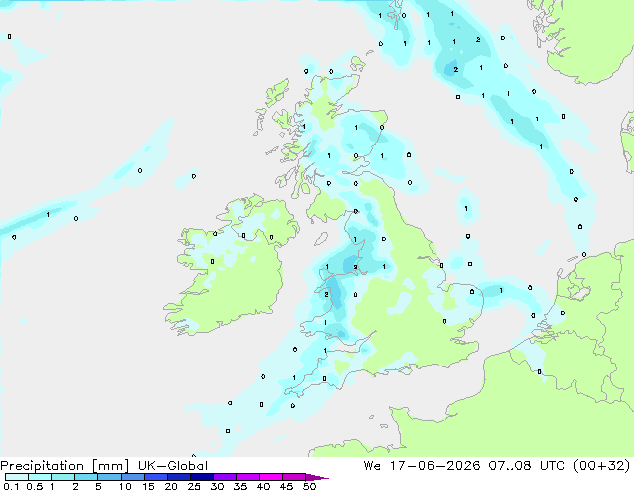Click the '0.5' legend scale number
The height and width of the screenshot is (490, 634).
[35, 486]
